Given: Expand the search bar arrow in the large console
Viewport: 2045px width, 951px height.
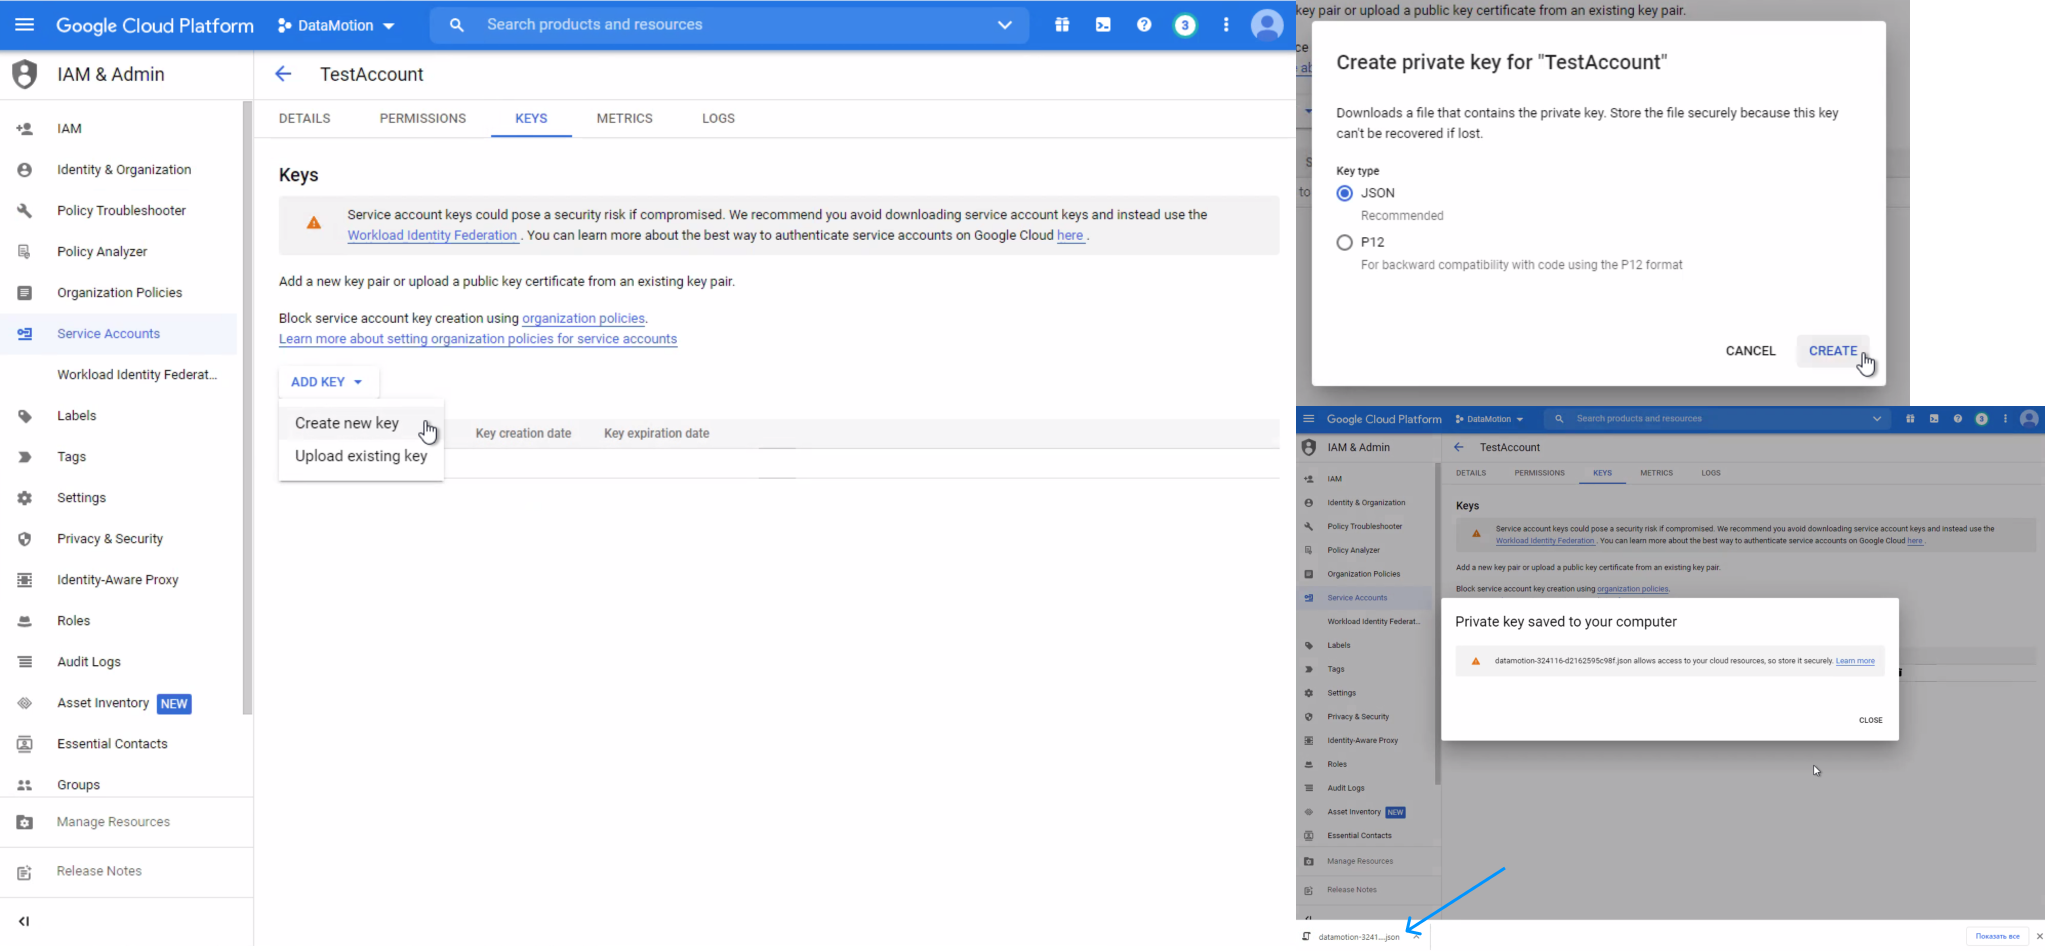Looking at the screenshot, I should point(1004,25).
